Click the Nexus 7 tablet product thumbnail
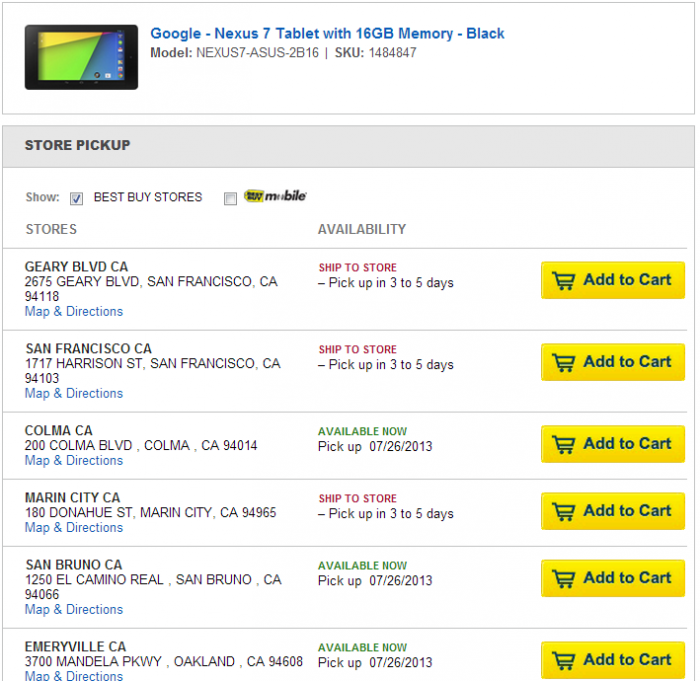Viewport: 700px width, 681px height. click(81, 57)
